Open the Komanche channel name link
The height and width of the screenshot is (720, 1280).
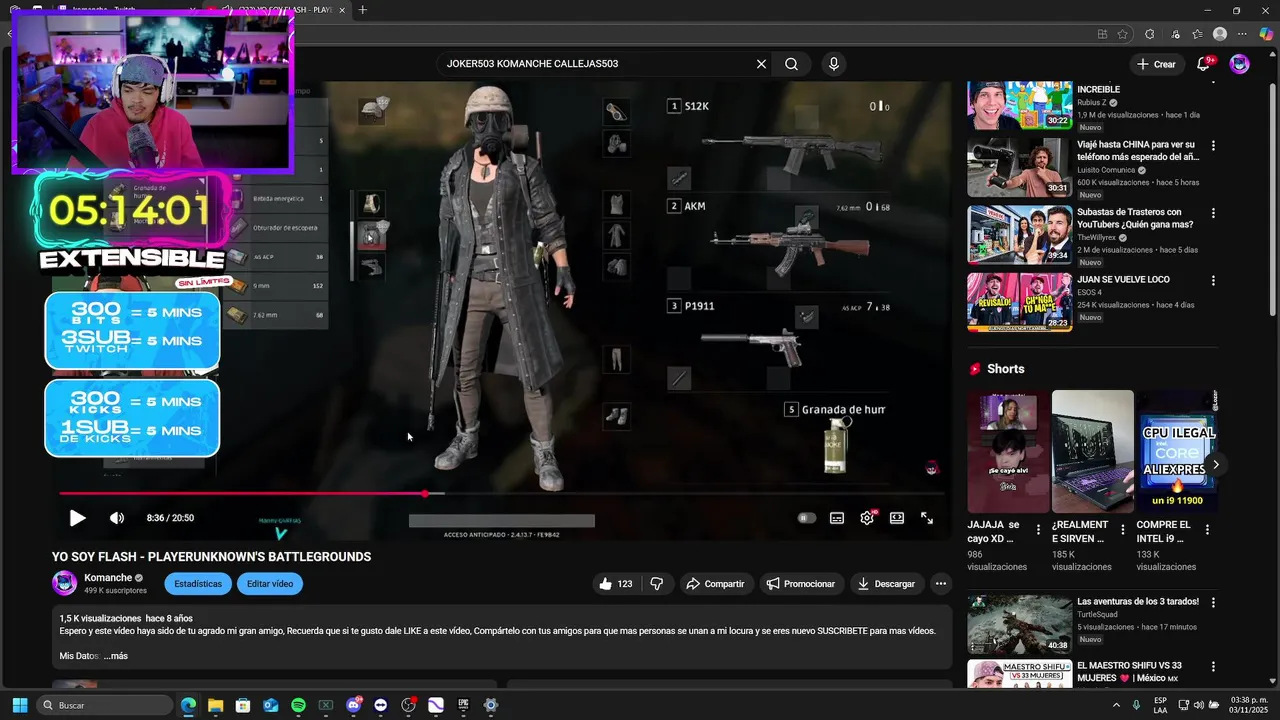108,578
